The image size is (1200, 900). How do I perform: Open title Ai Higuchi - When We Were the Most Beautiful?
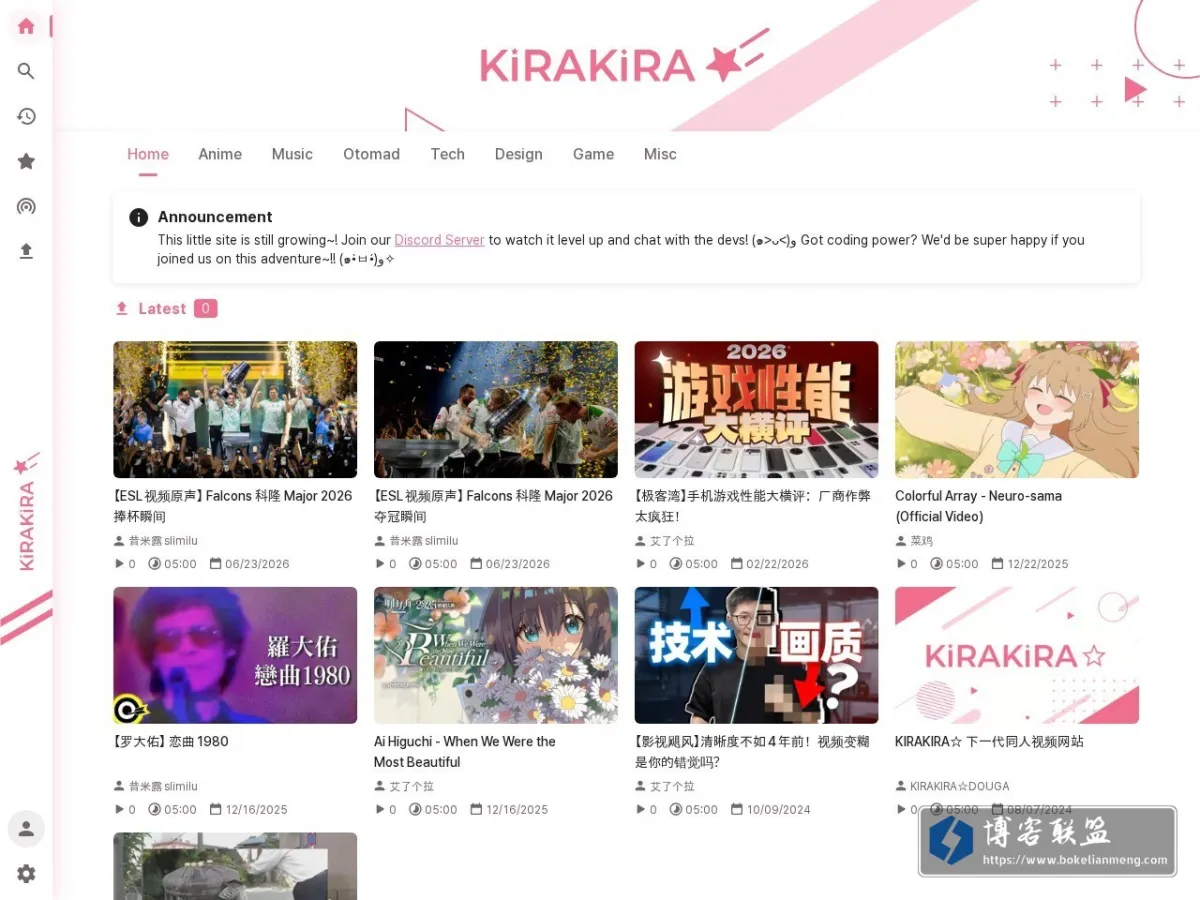pyautogui.click(x=465, y=752)
